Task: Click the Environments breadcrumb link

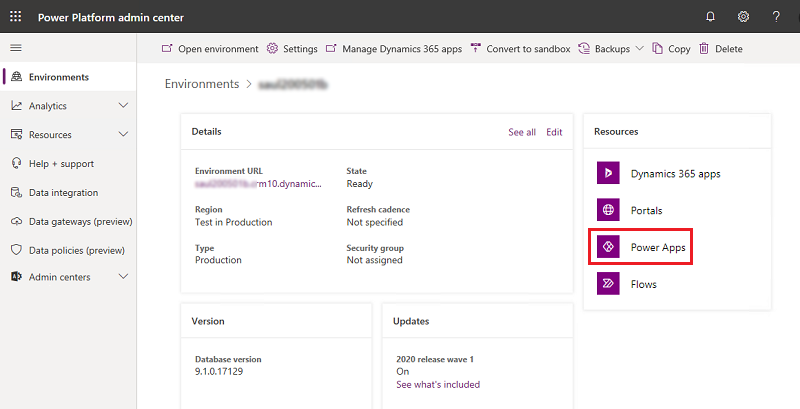Action: click(x=202, y=84)
